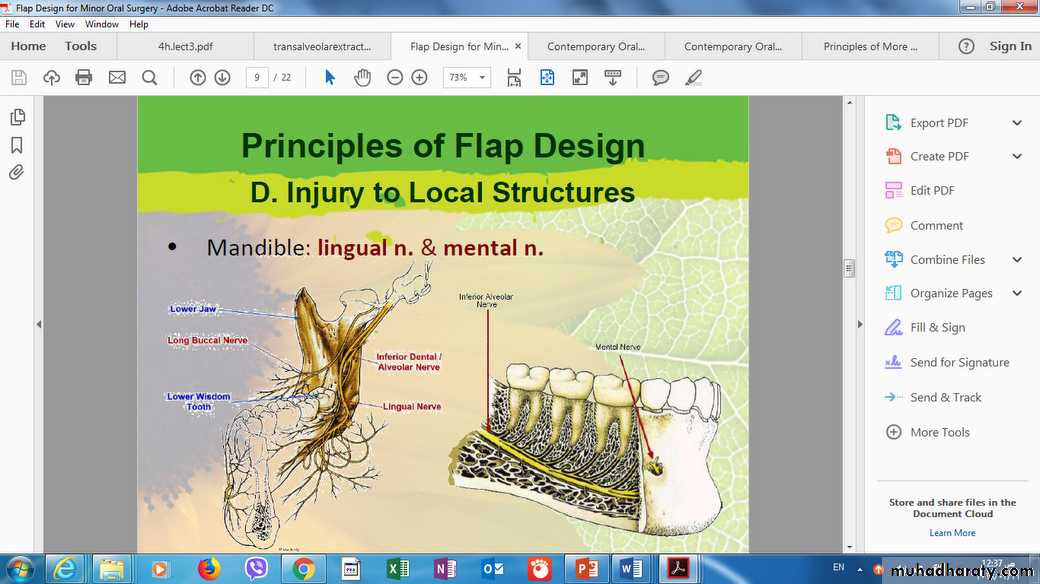Open the Find text search icon
Image resolution: width=1040 pixels, height=584 pixels.
click(149, 77)
